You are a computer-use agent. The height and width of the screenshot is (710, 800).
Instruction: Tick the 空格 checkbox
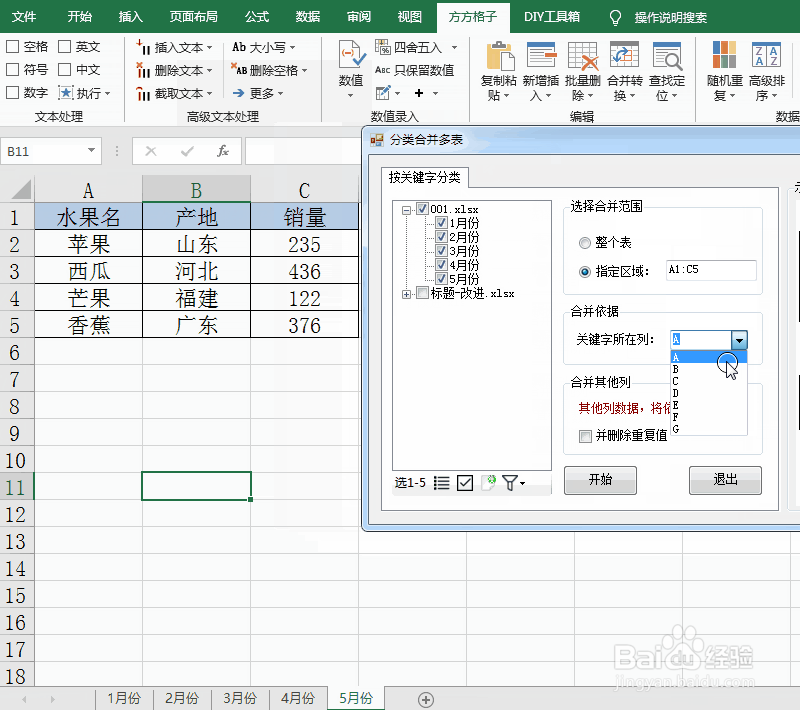click(13, 46)
